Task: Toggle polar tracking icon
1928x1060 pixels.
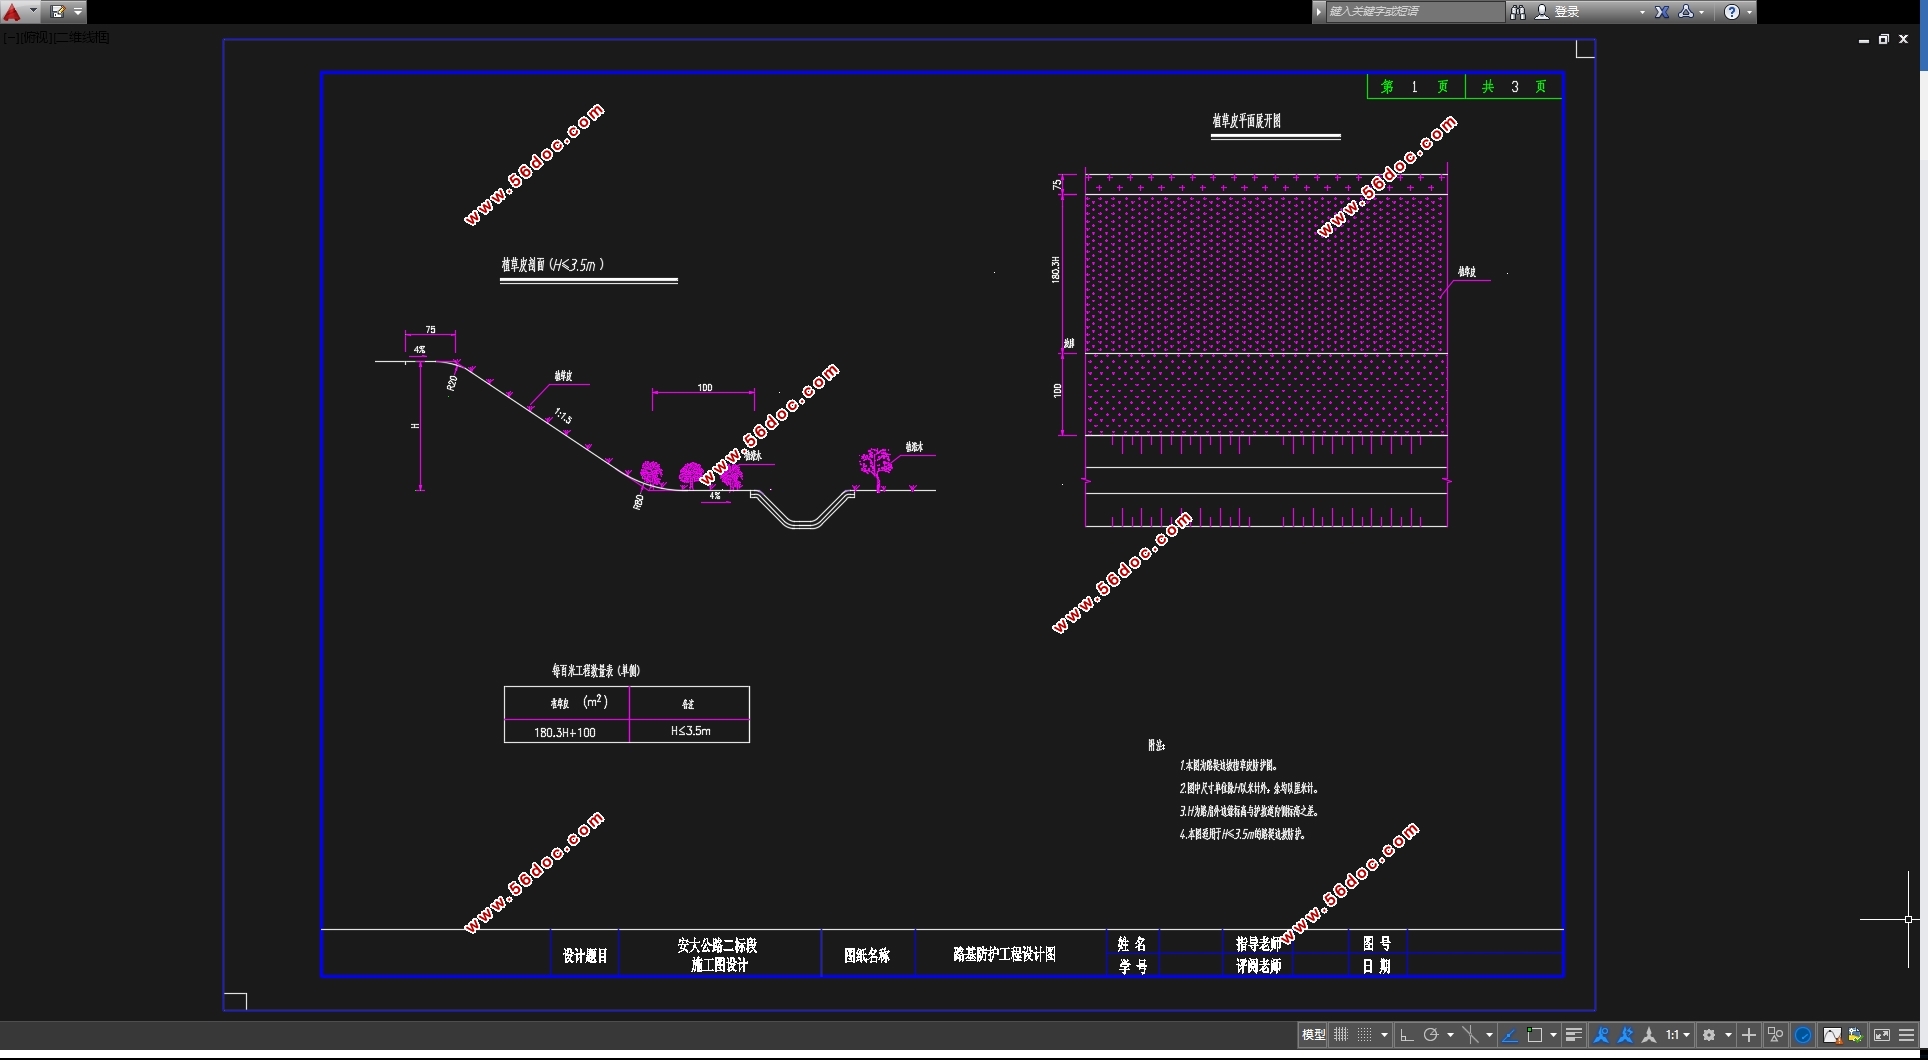Action: 1431,1035
